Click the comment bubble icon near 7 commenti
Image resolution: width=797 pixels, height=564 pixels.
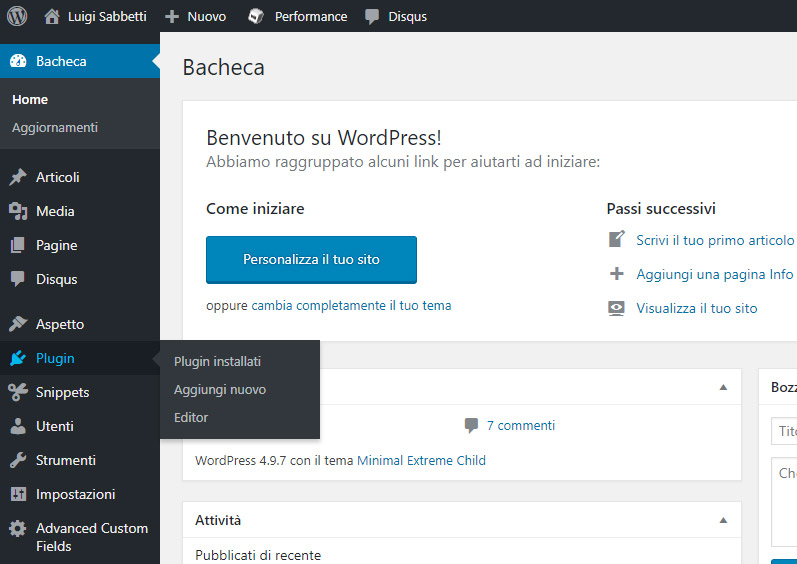[471, 425]
